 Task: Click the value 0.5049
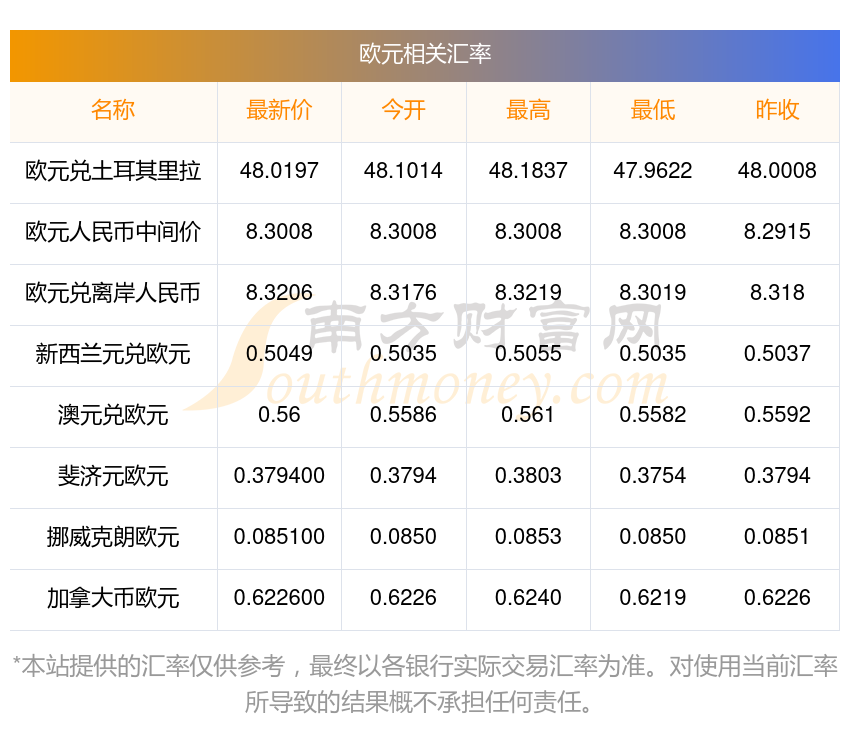pyautogui.click(x=279, y=354)
